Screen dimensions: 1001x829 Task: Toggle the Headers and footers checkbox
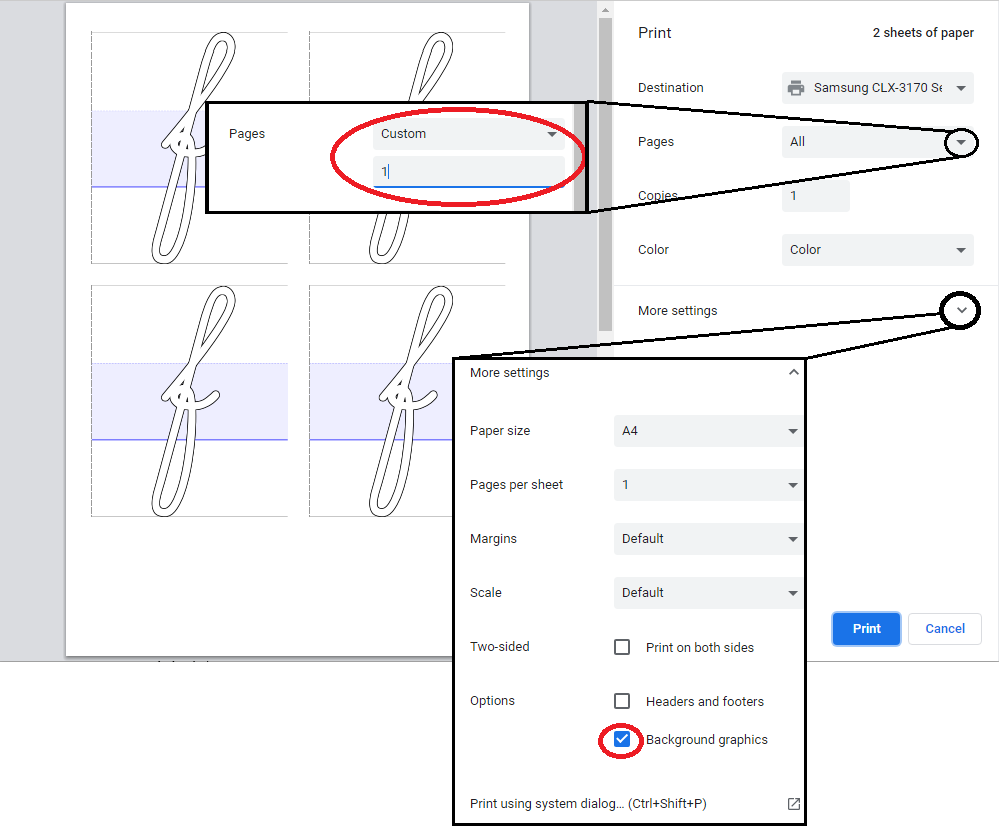point(622,701)
